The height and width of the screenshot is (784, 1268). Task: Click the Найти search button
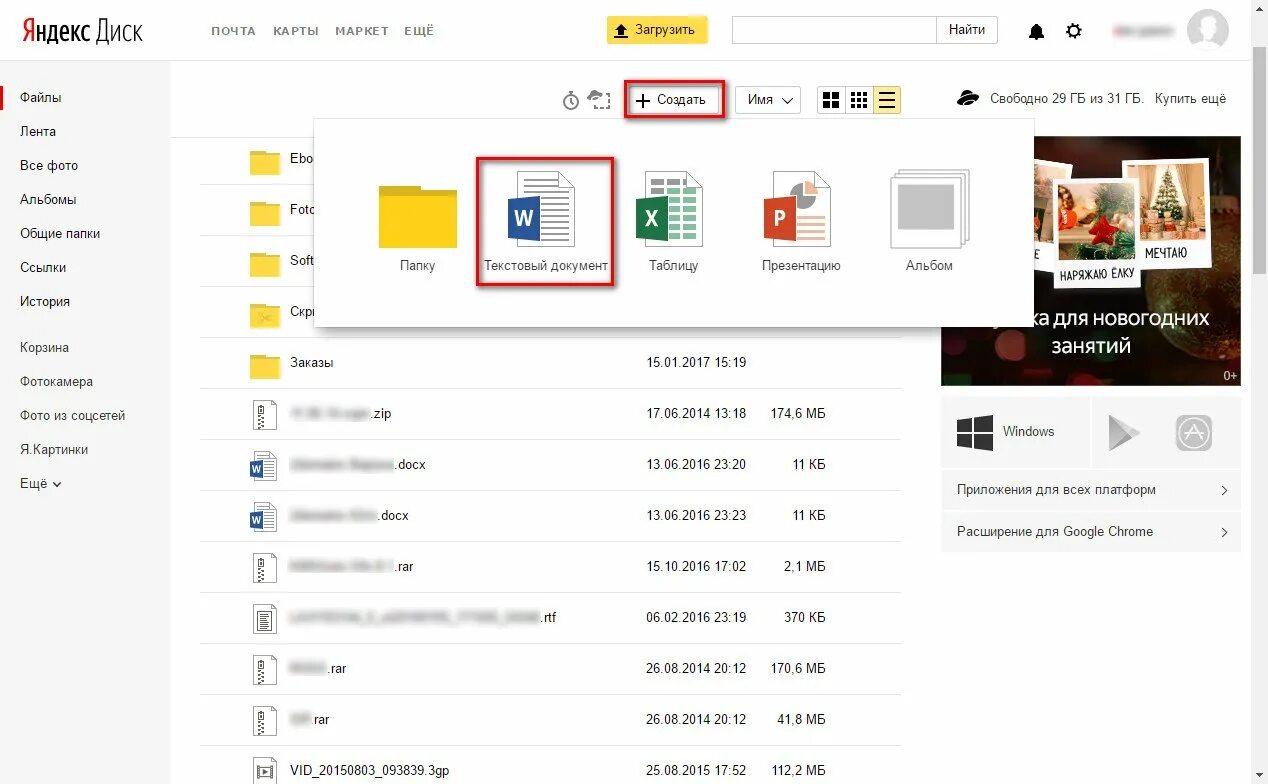click(967, 30)
